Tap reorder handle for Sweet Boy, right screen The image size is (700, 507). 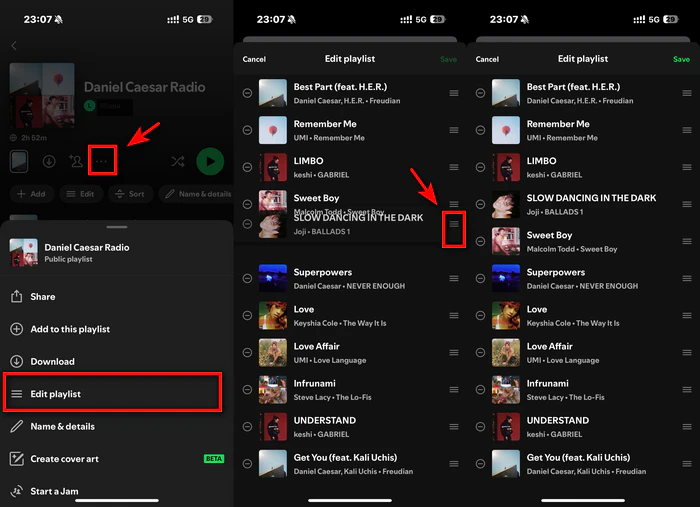pos(687,241)
